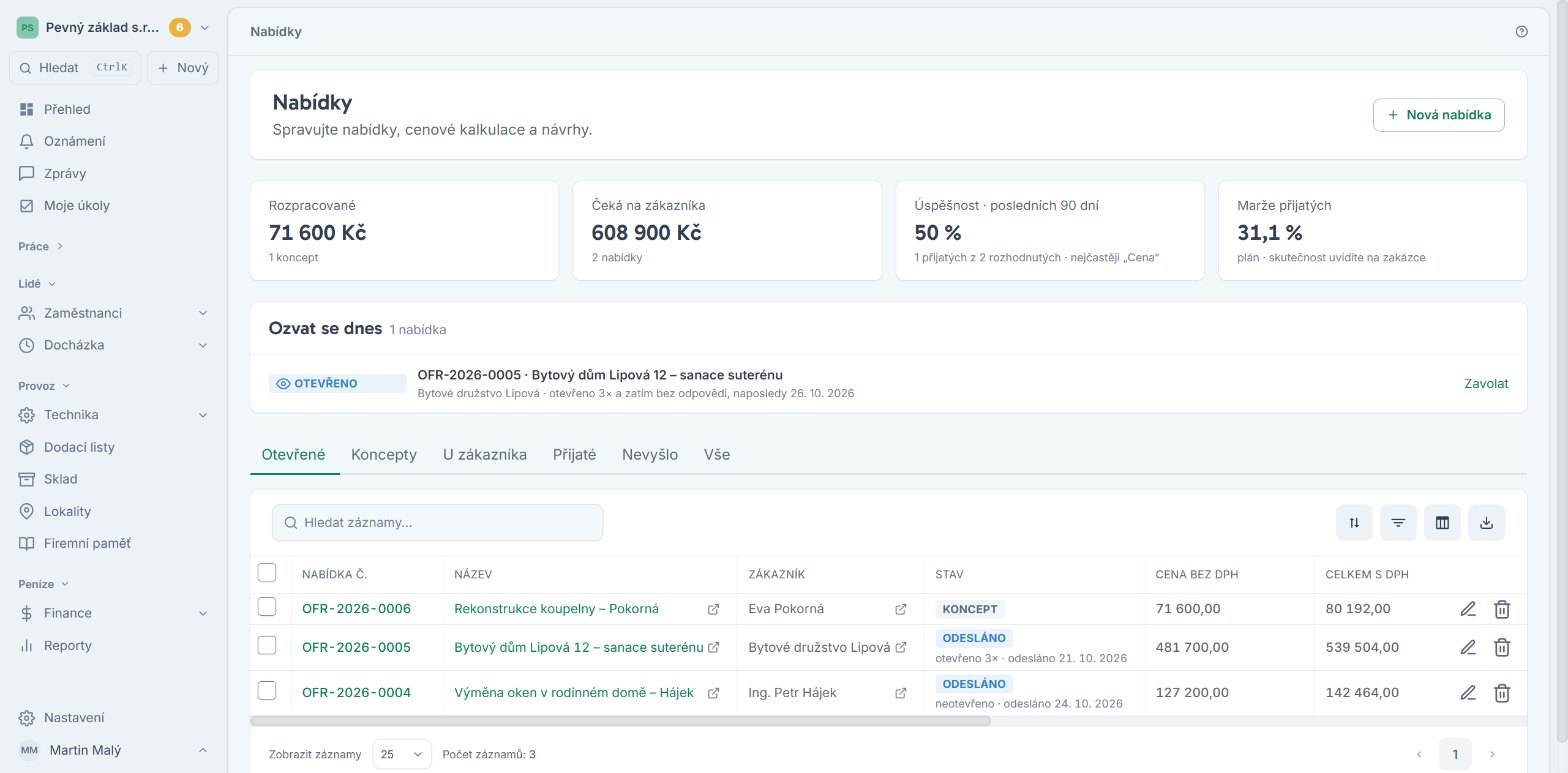Open the filter icon above the table

point(1398,522)
